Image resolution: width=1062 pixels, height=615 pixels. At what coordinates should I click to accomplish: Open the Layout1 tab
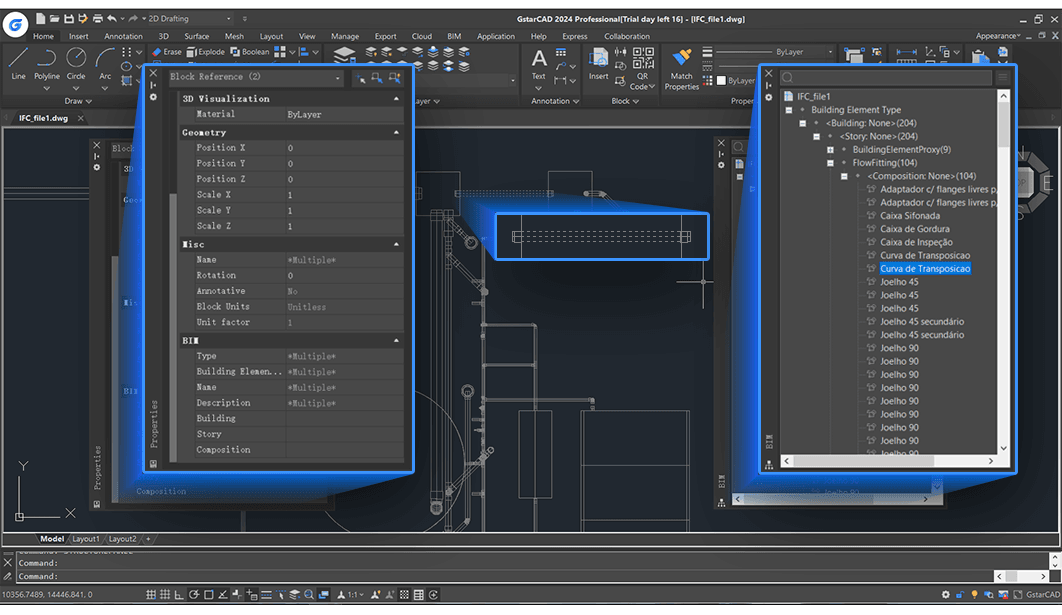pos(86,538)
